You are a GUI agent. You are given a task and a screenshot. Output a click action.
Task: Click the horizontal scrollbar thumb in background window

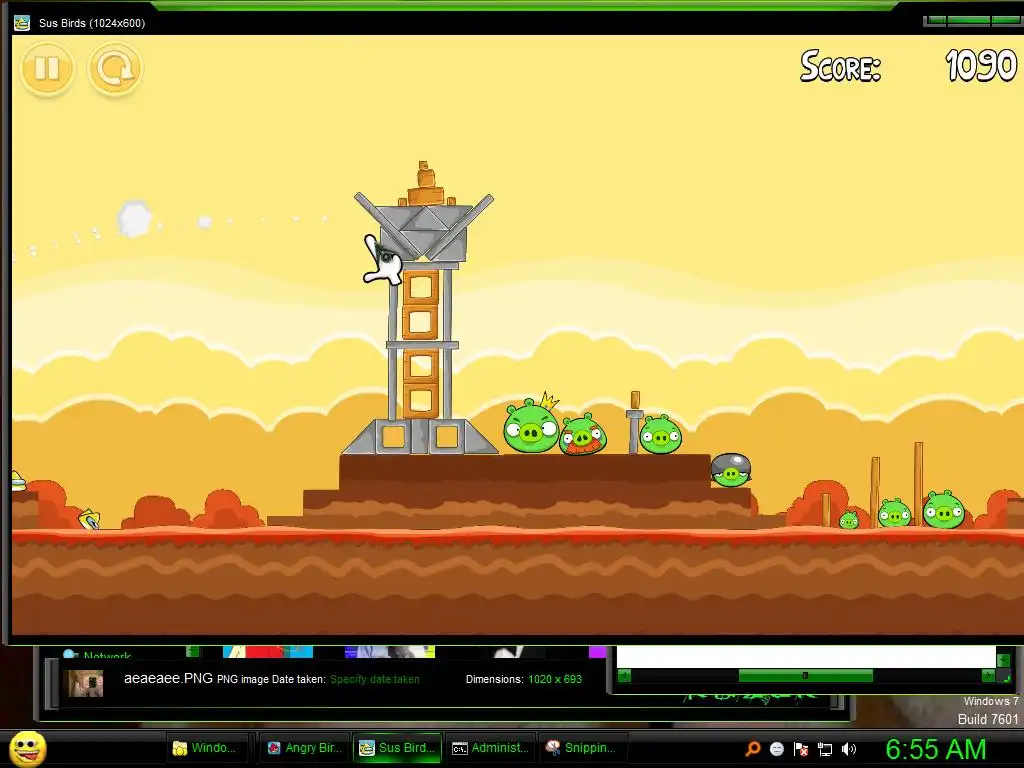point(805,676)
